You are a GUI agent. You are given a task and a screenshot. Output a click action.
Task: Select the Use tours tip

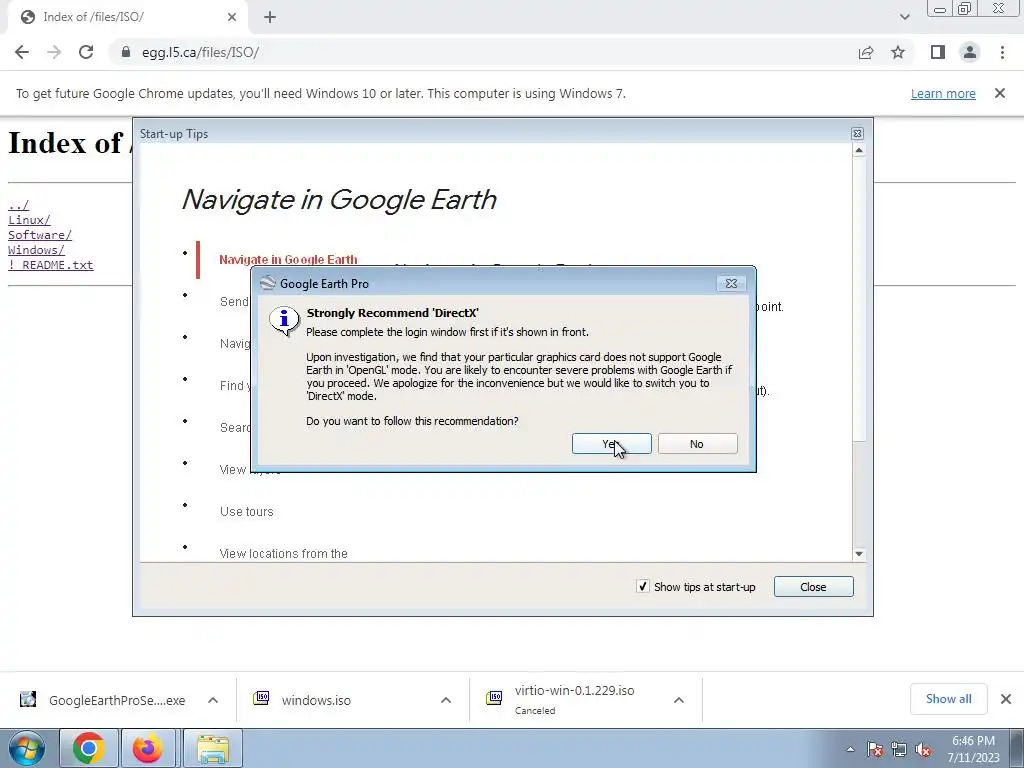click(x=246, y=511)
